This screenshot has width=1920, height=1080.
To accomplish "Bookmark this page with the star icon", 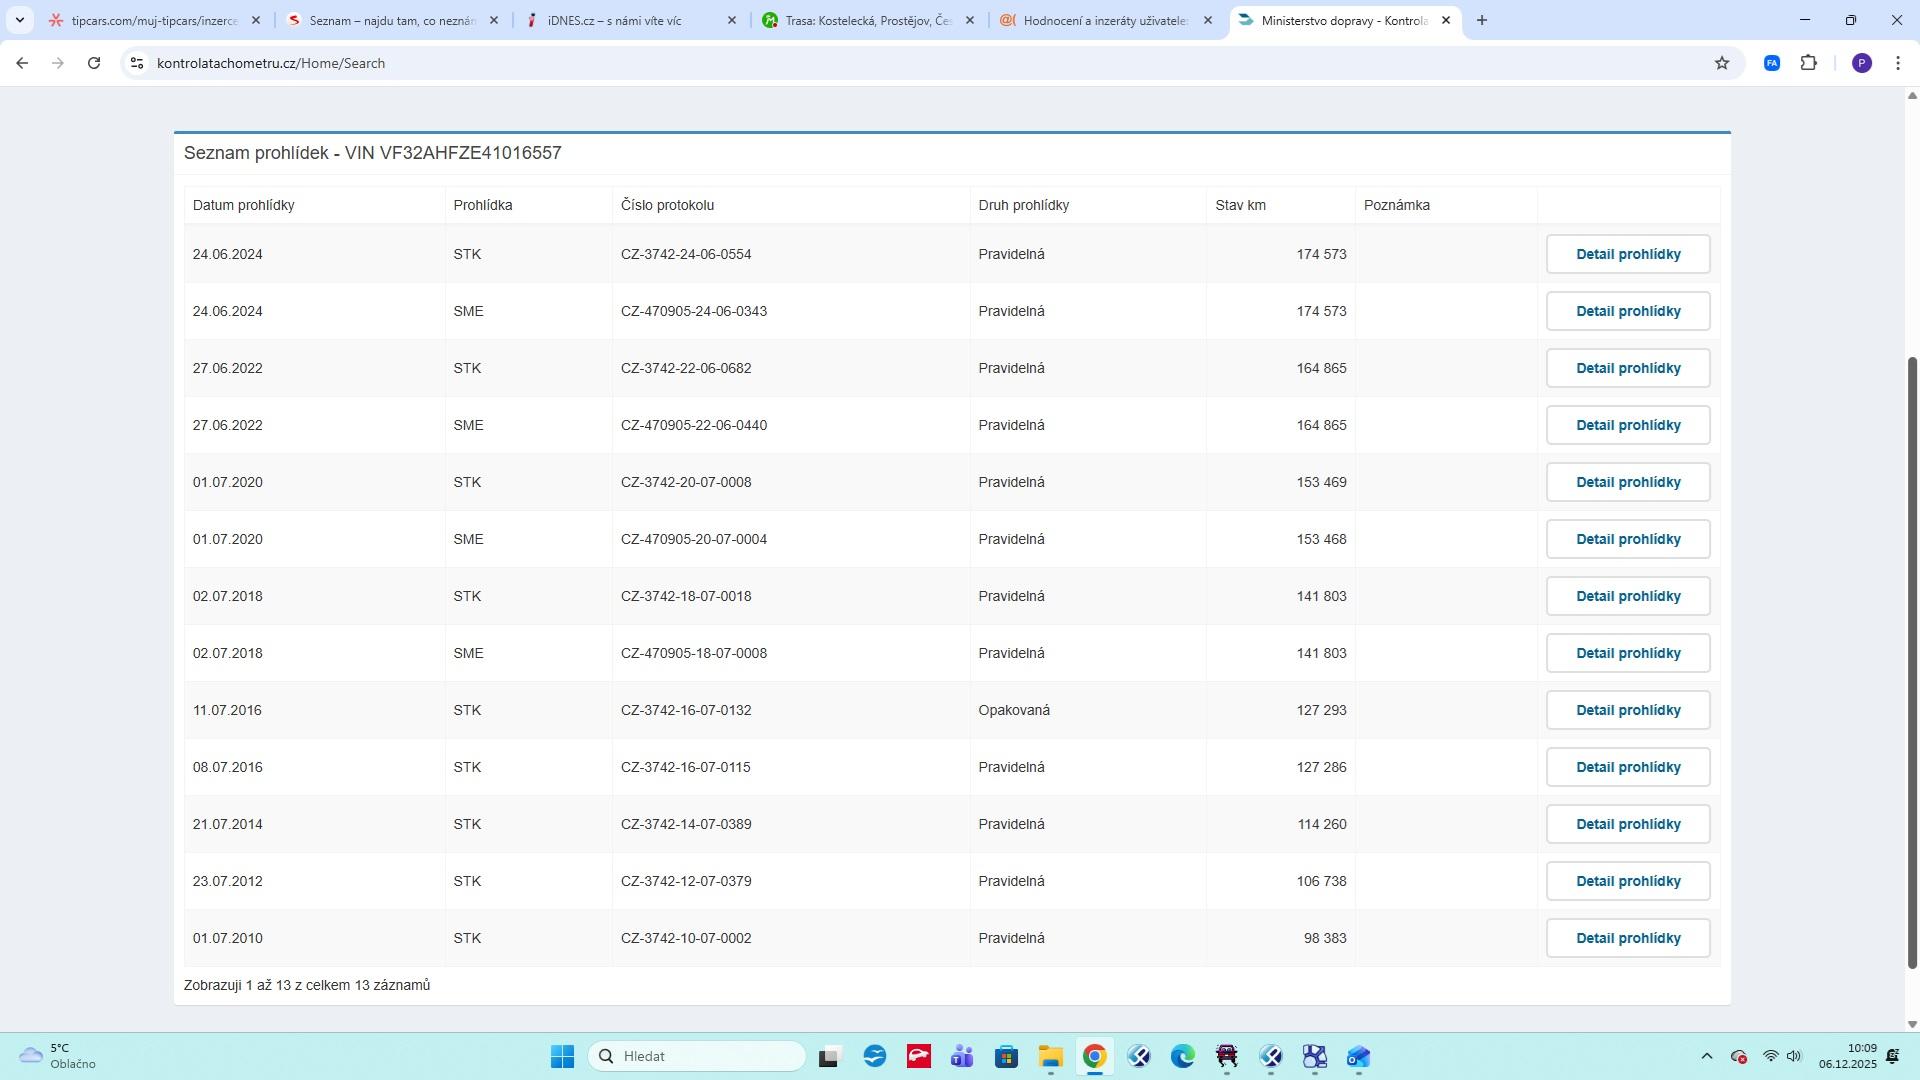I will point(1721,63).
